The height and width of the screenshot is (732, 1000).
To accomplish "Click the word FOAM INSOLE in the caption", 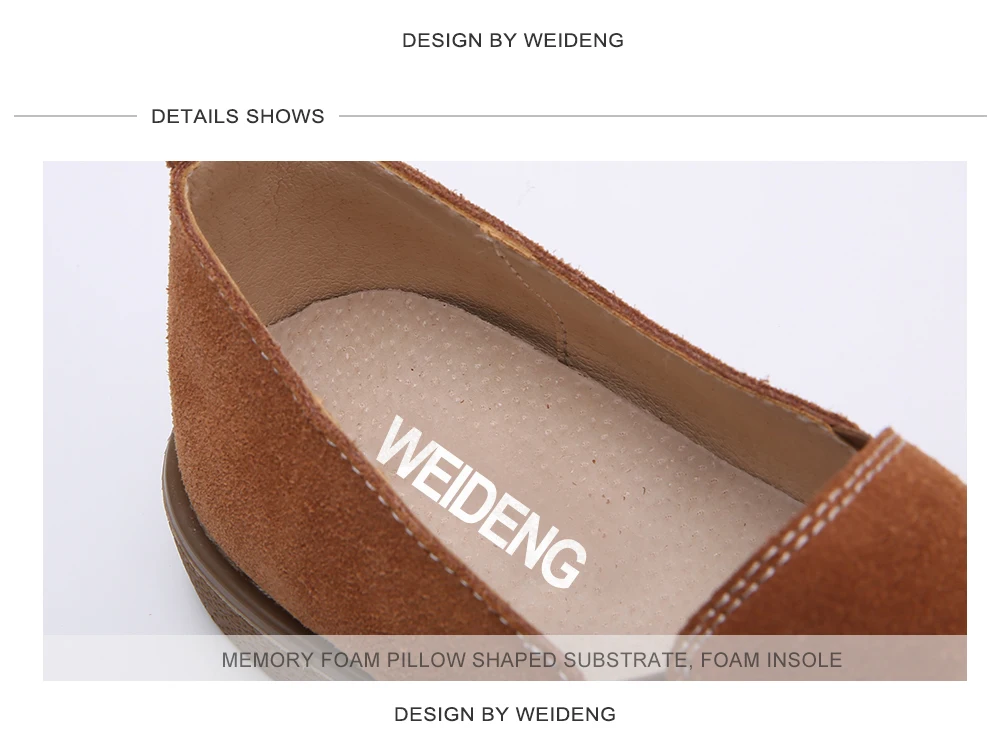I will (771, 660).
